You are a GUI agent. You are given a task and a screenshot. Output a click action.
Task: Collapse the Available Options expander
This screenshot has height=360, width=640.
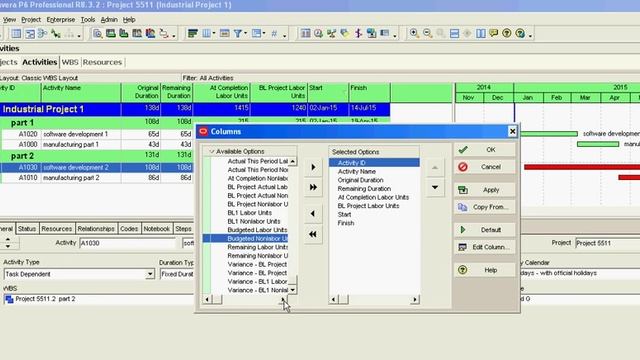(x=211, y=151)
